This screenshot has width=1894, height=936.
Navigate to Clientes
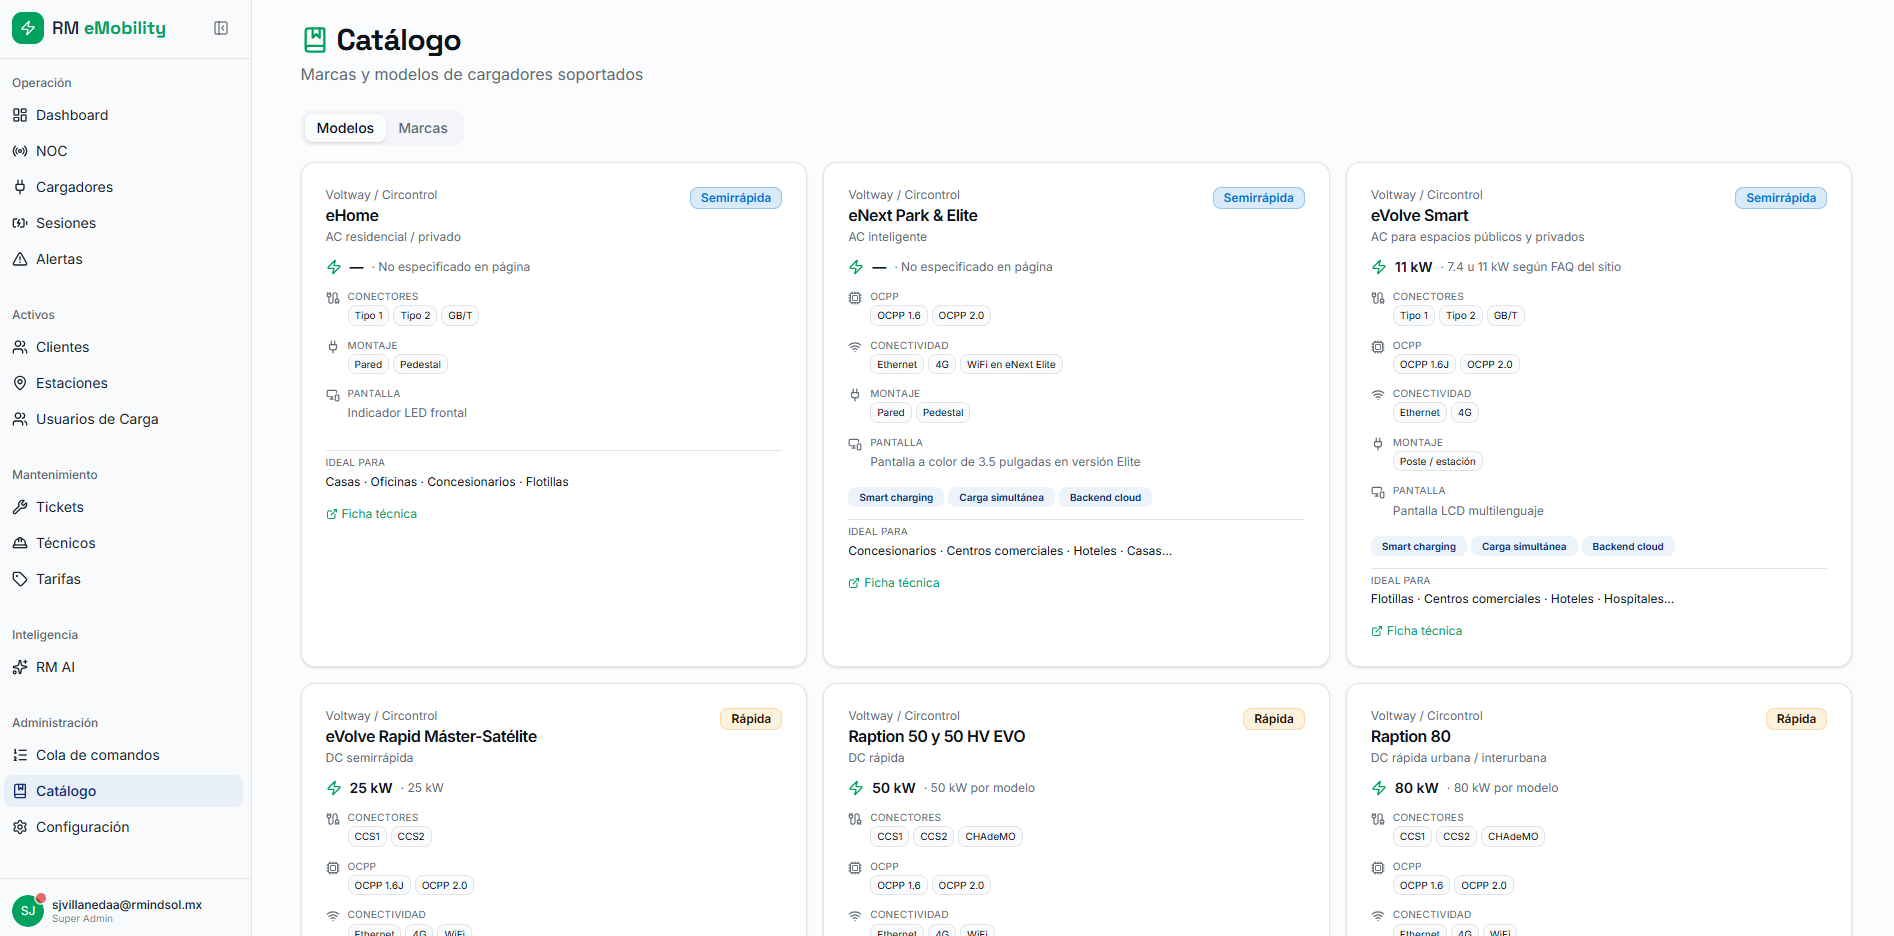(x=123, y=347)
